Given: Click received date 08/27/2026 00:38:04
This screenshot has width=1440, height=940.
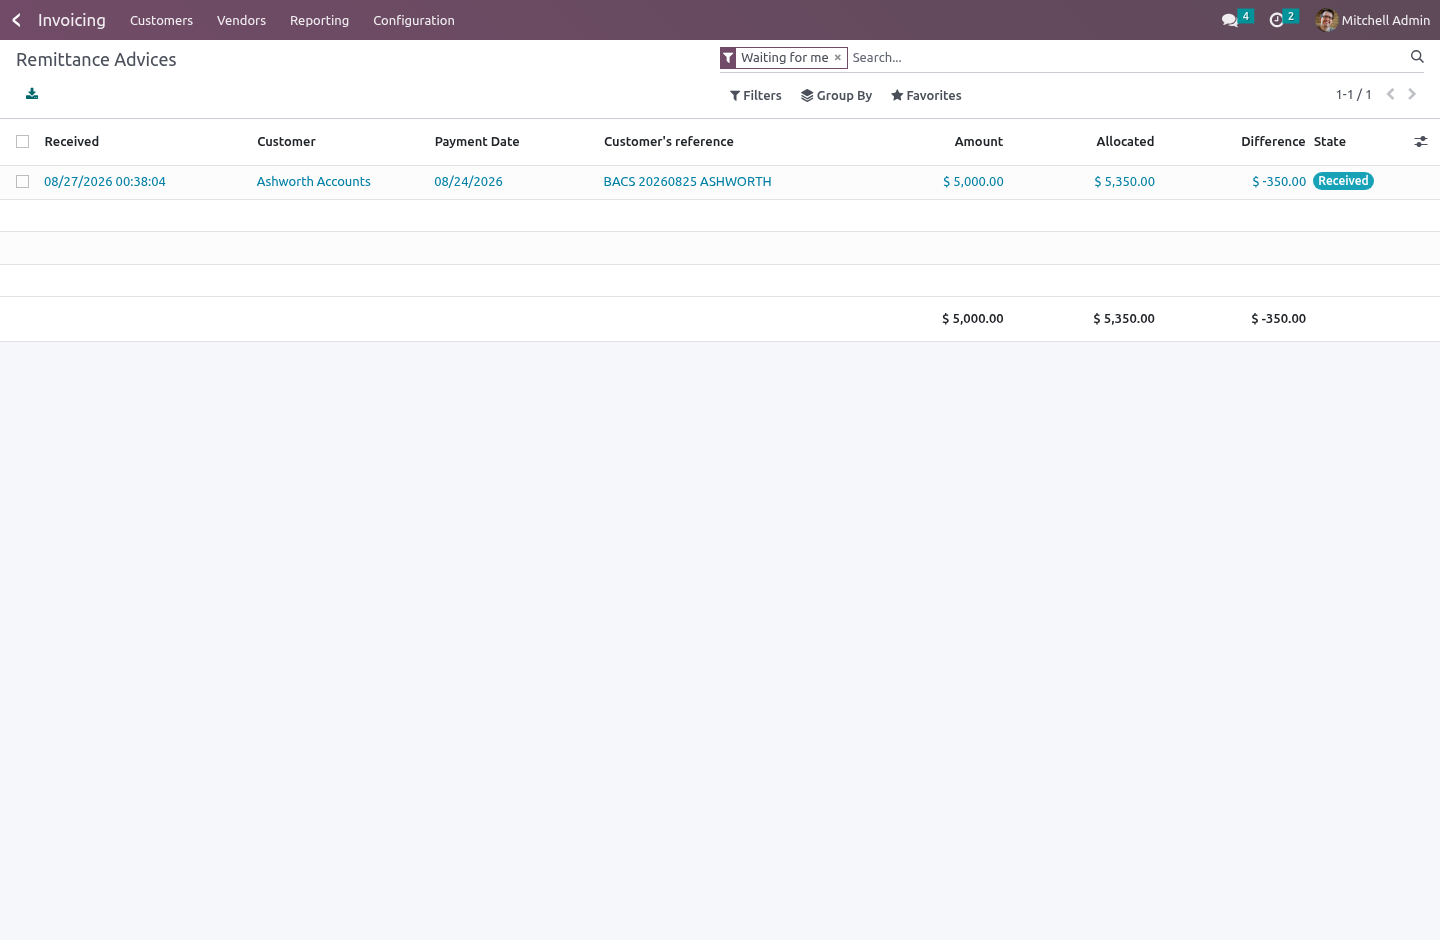Looking at the screenshot, I should coord(105,182).
